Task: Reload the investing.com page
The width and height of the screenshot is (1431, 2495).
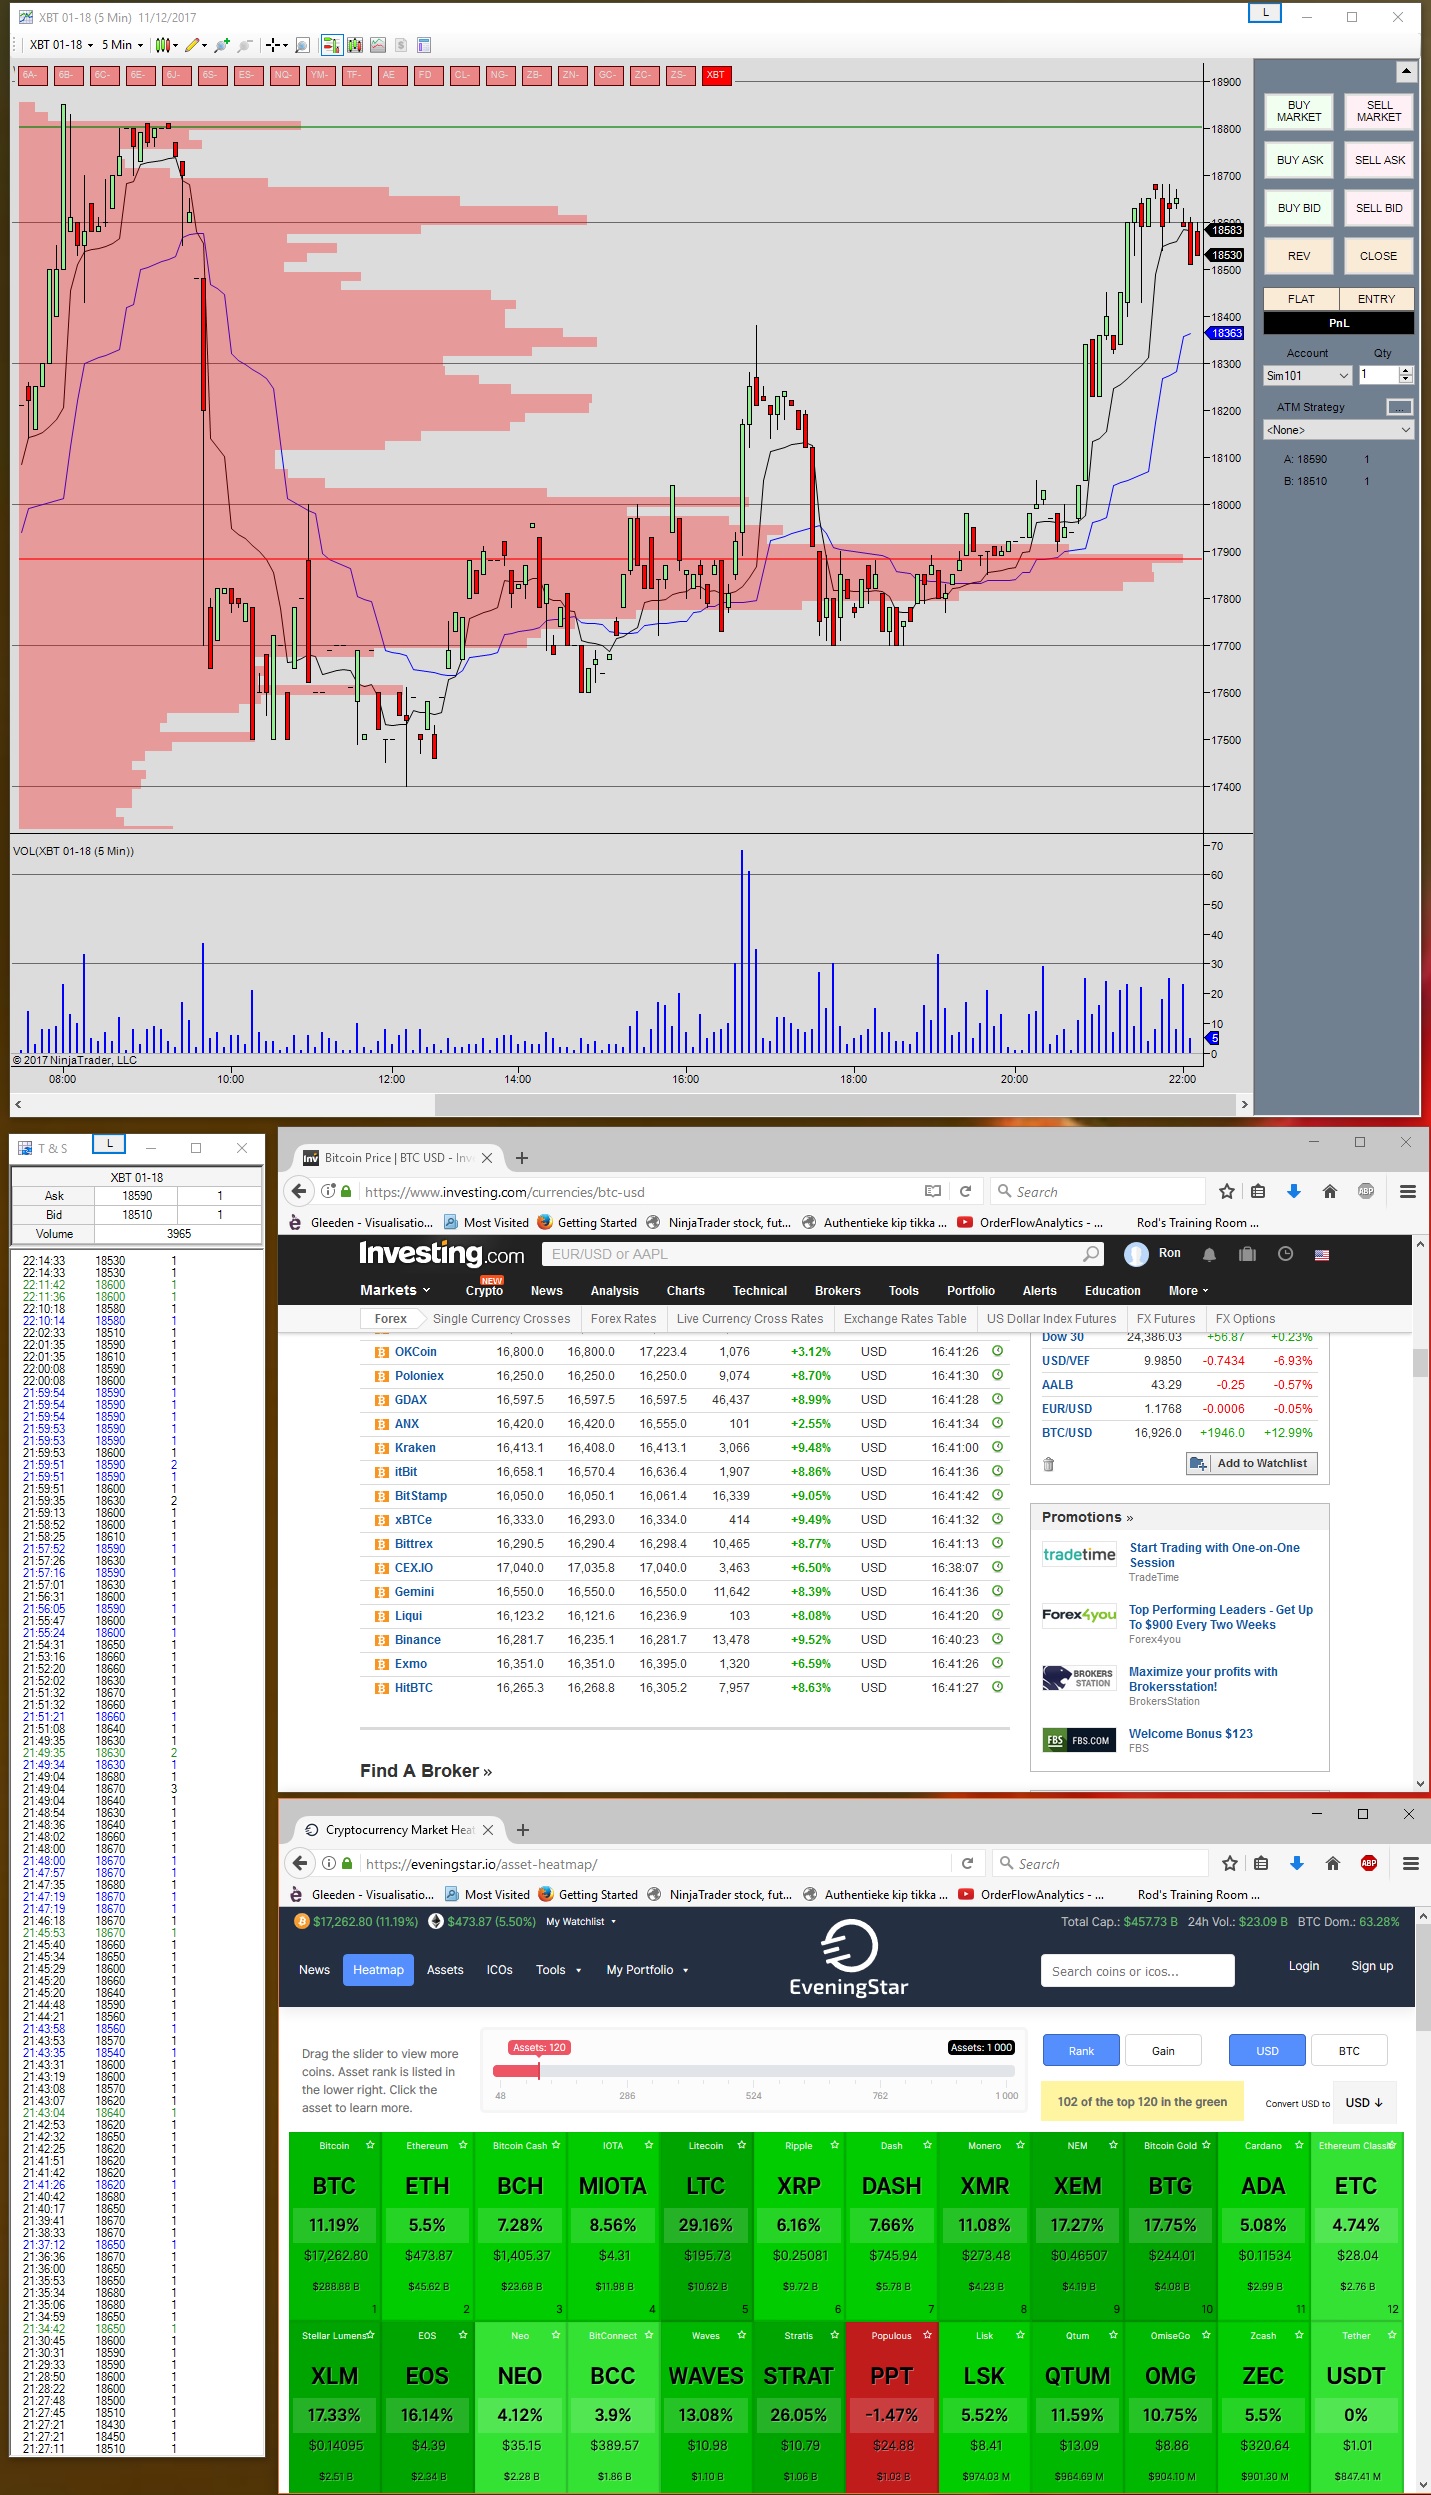Action: tap(966, 1191)
